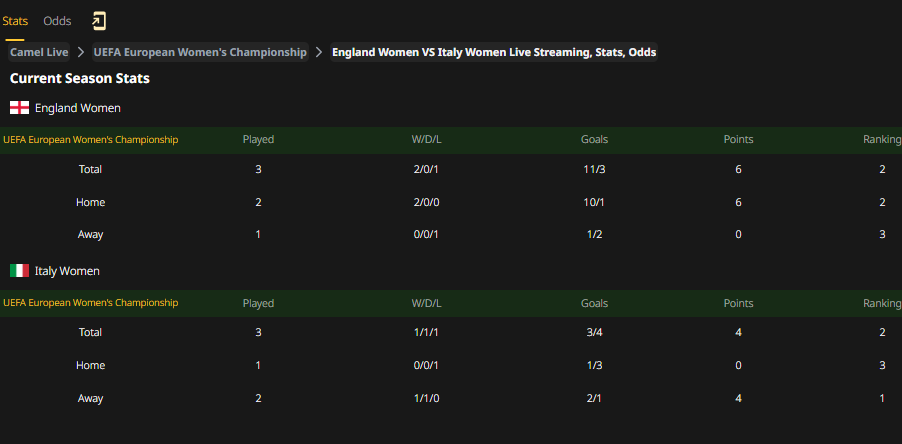Click the W/D/L column header in Italy table
Screen dimensions: 902x444
(x=426, y=303)
